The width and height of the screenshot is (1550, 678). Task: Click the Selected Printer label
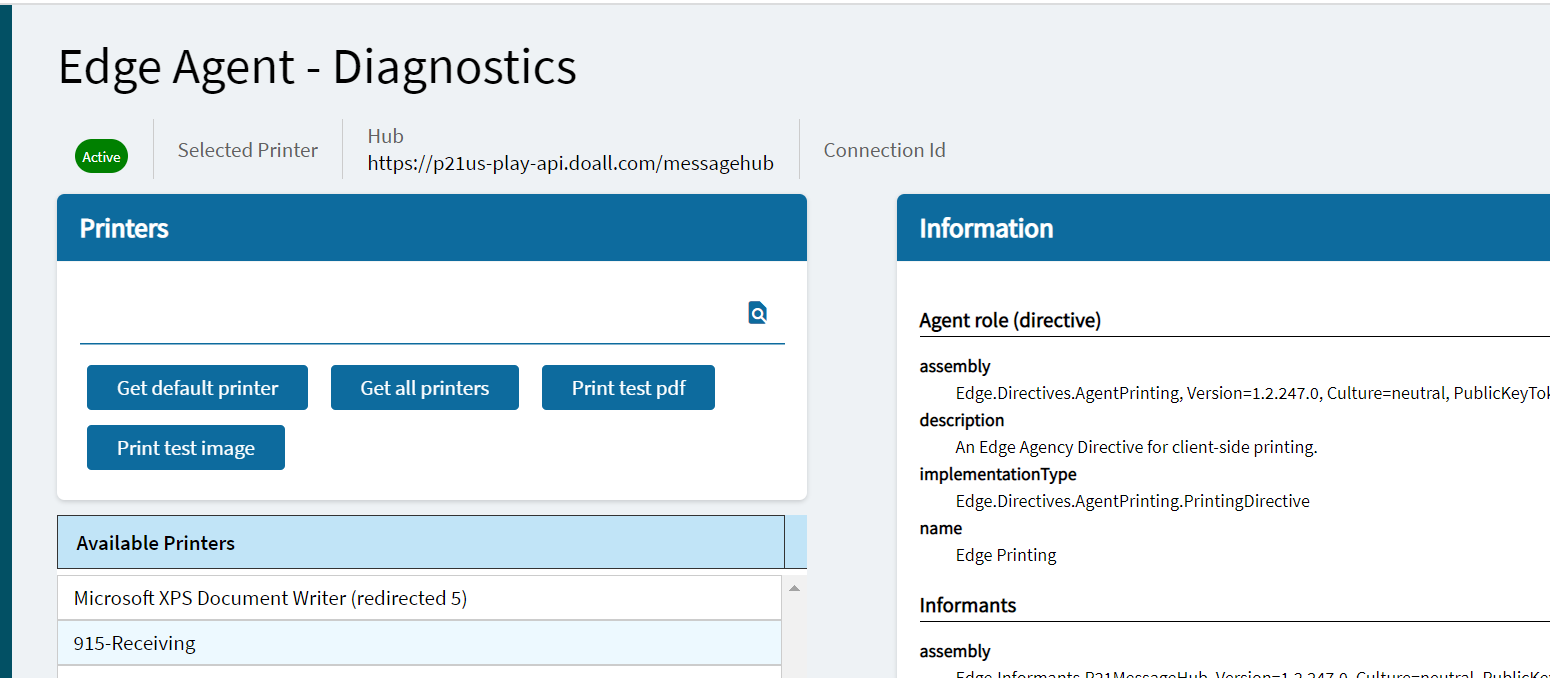click(248, 150)
